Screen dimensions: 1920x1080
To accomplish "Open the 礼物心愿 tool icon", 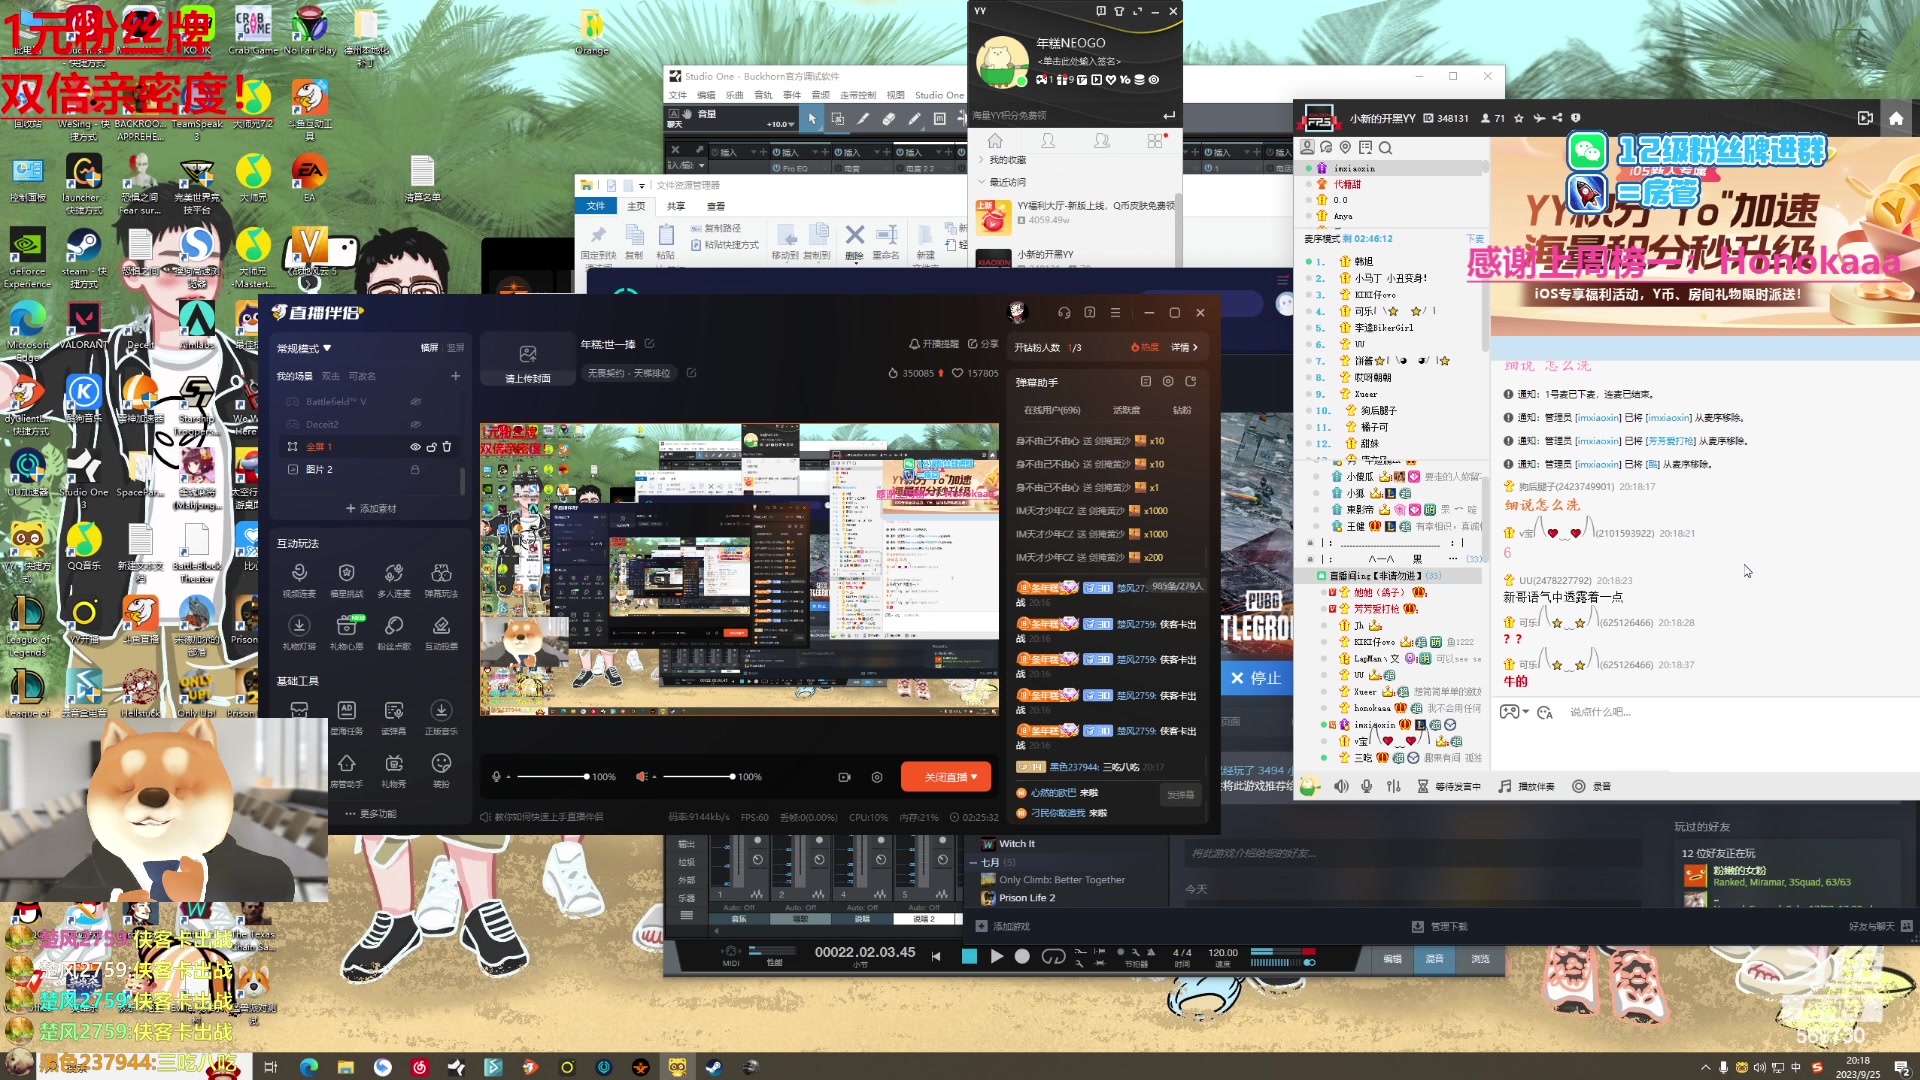I will (x=346, y=632).
